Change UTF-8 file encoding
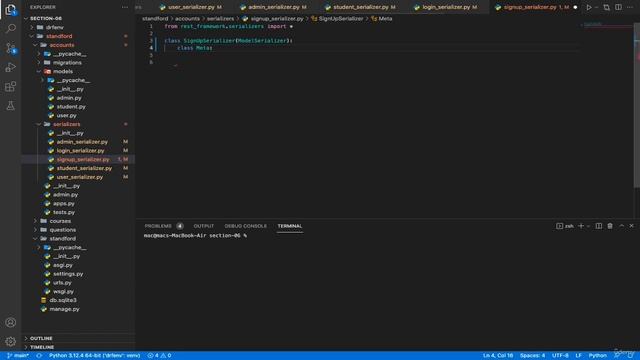640x360 pixels. click(560, 356)
